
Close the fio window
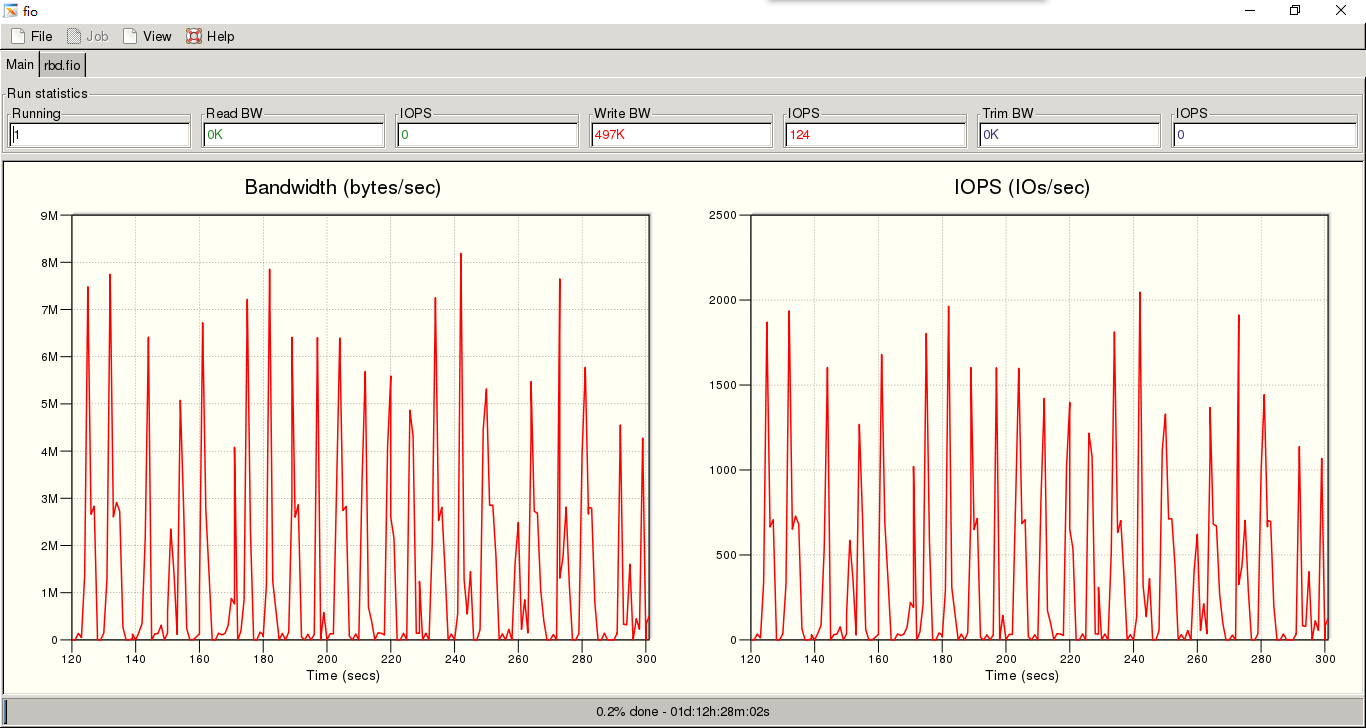pos(1341,10)
